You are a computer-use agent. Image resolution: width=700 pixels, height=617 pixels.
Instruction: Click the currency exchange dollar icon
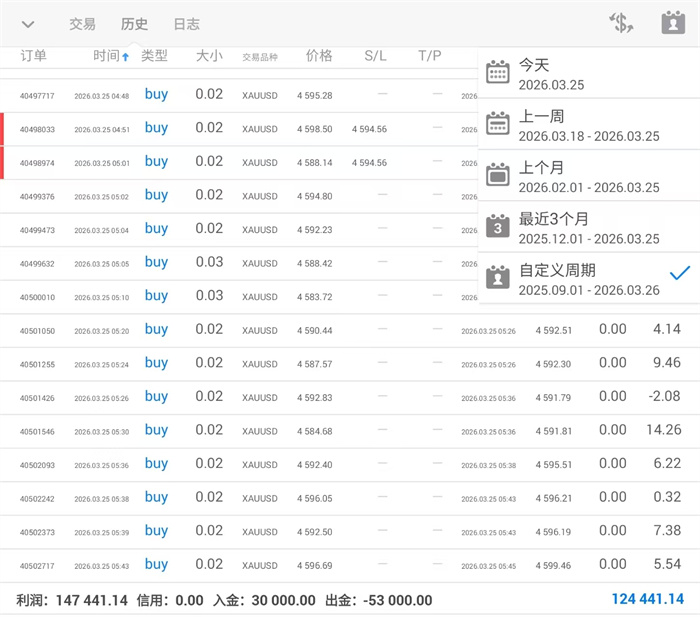click(621, 23)
